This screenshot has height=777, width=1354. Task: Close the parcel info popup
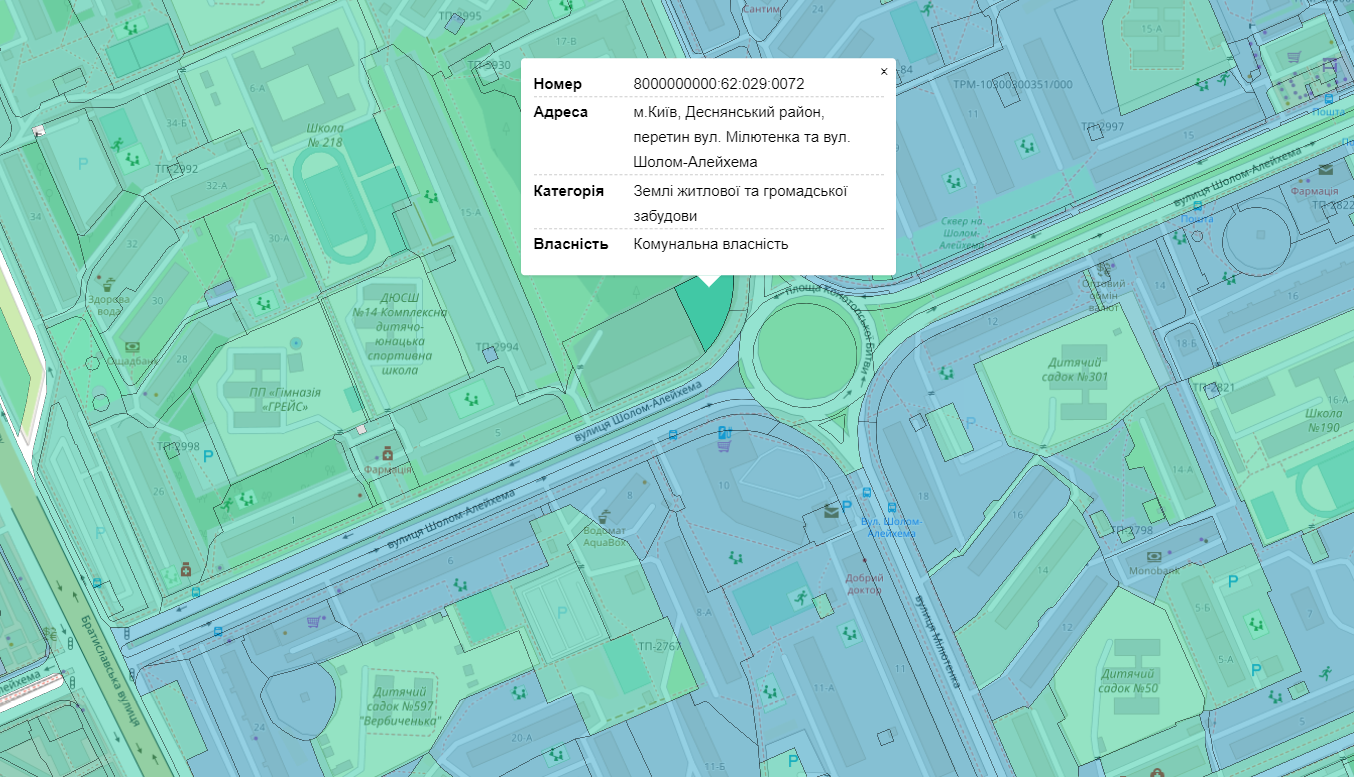tap(883, 72)
